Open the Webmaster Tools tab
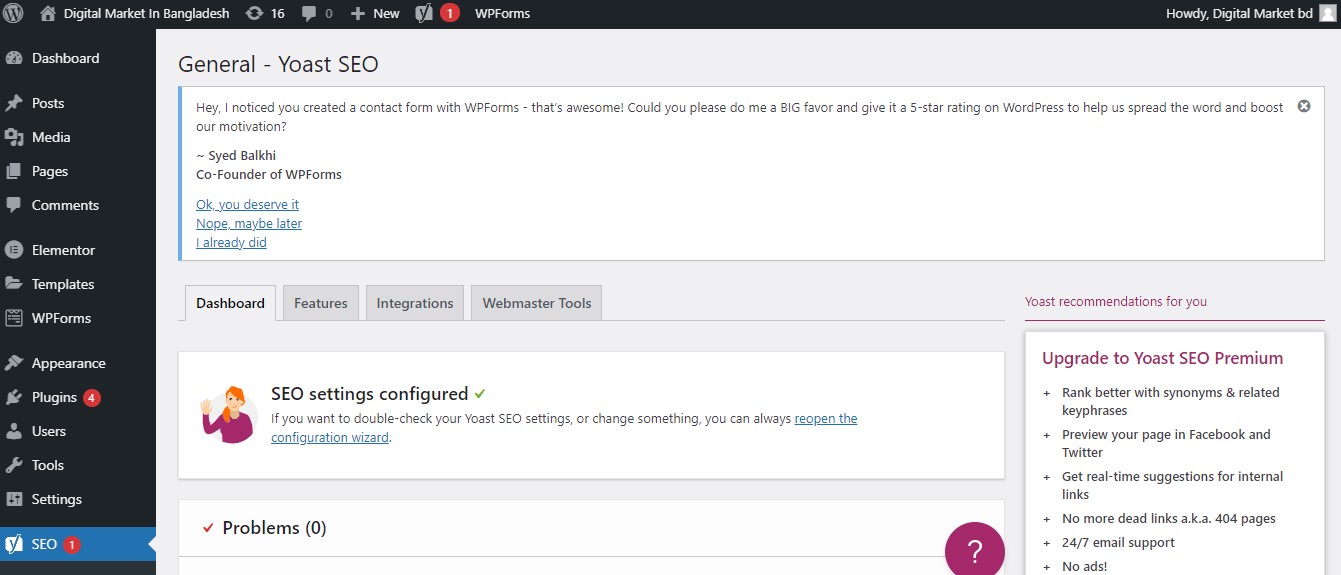 coord(537,303)
